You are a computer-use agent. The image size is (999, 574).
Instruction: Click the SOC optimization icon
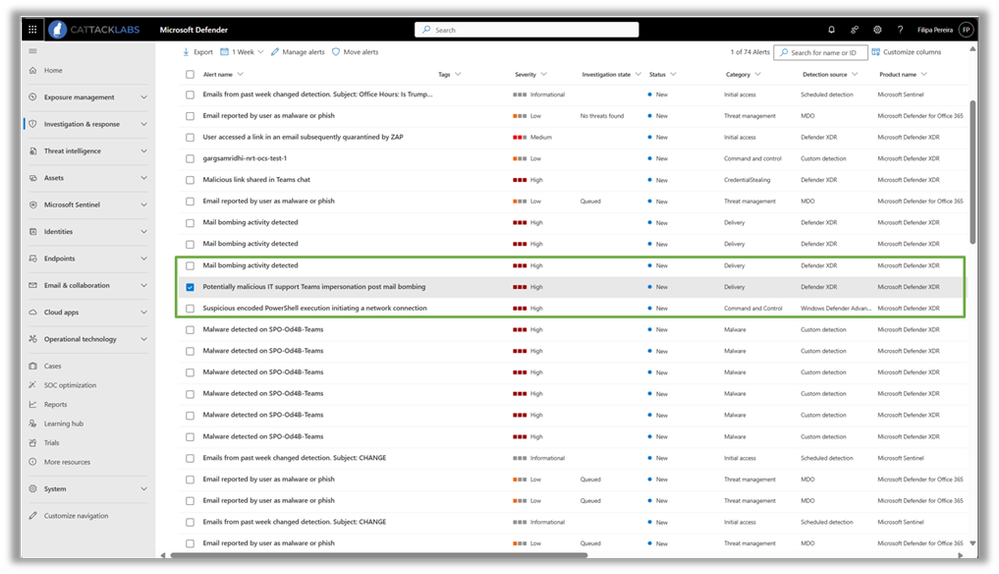[32, 385]
